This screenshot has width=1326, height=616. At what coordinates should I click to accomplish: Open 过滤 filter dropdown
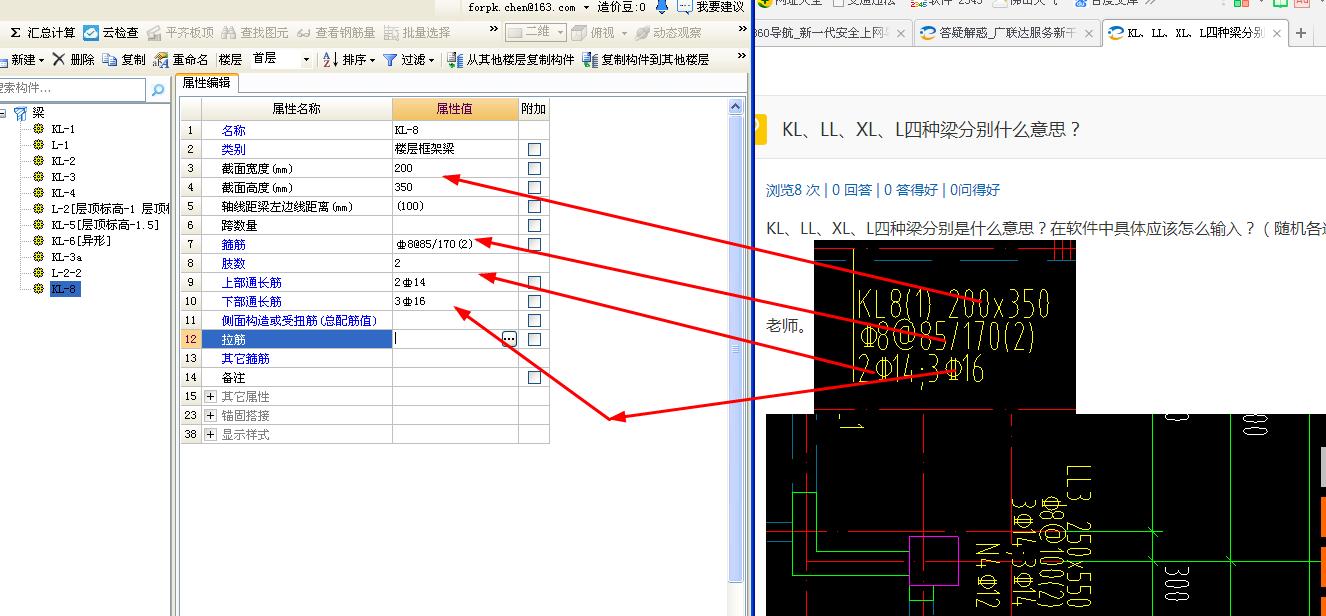point(410,60)
